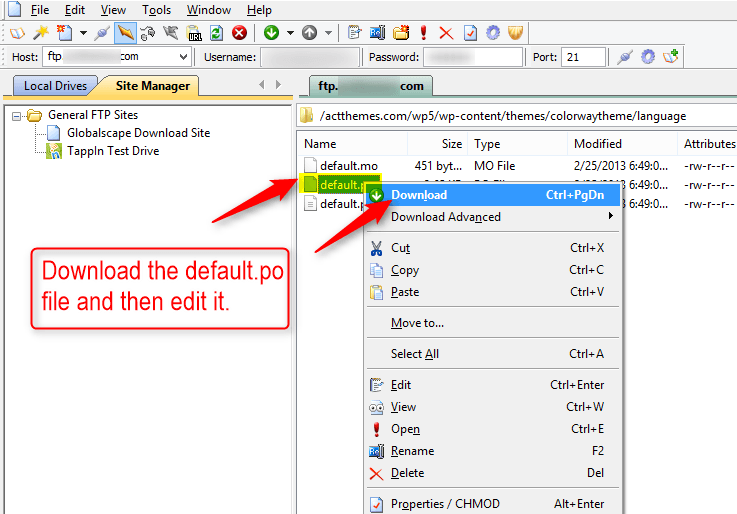Image resolution: width=737 pixels, height=514 pixels.
Task: Sort by Name column header
Action: (353, 144)
